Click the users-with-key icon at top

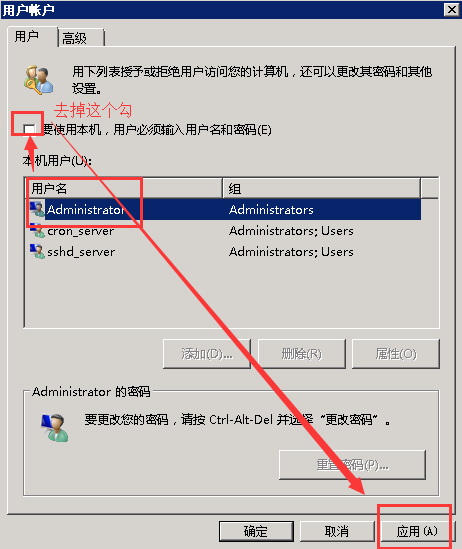tap(39, 80)
